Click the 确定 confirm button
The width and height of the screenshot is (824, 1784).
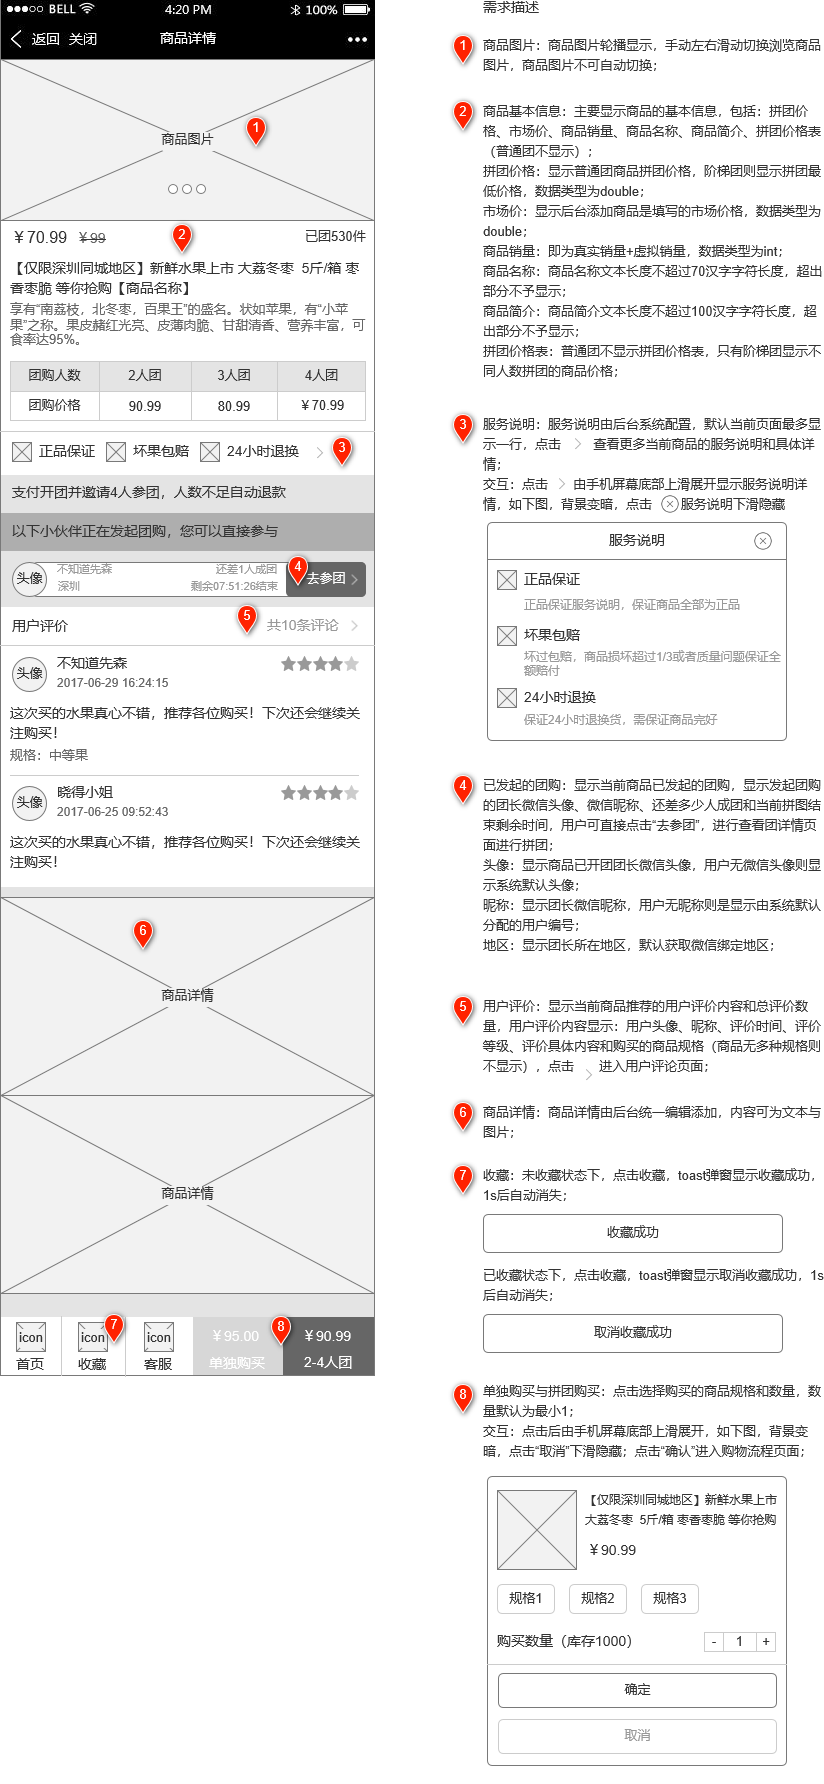[x=637, y=1689]
